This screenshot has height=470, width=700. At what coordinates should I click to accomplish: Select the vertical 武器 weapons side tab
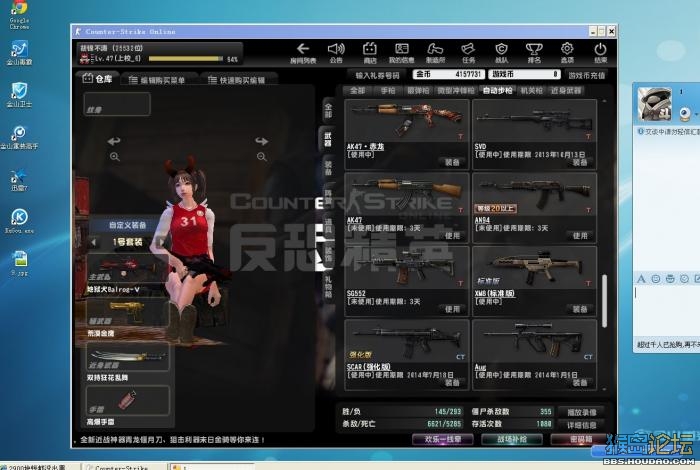[328, 139]
